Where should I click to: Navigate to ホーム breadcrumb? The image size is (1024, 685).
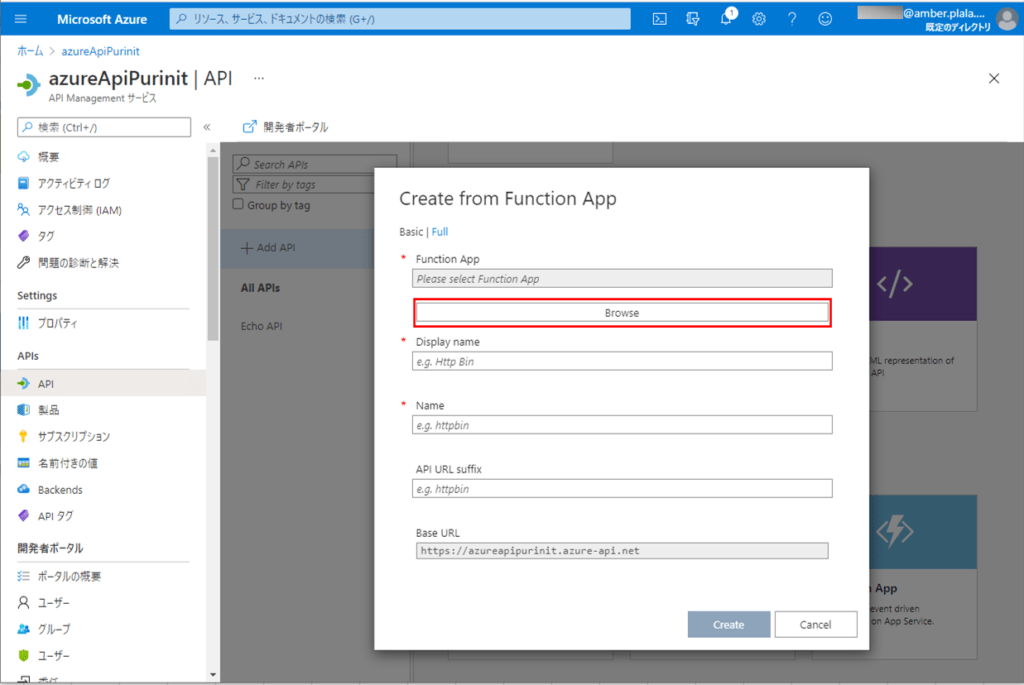point(28,51)
